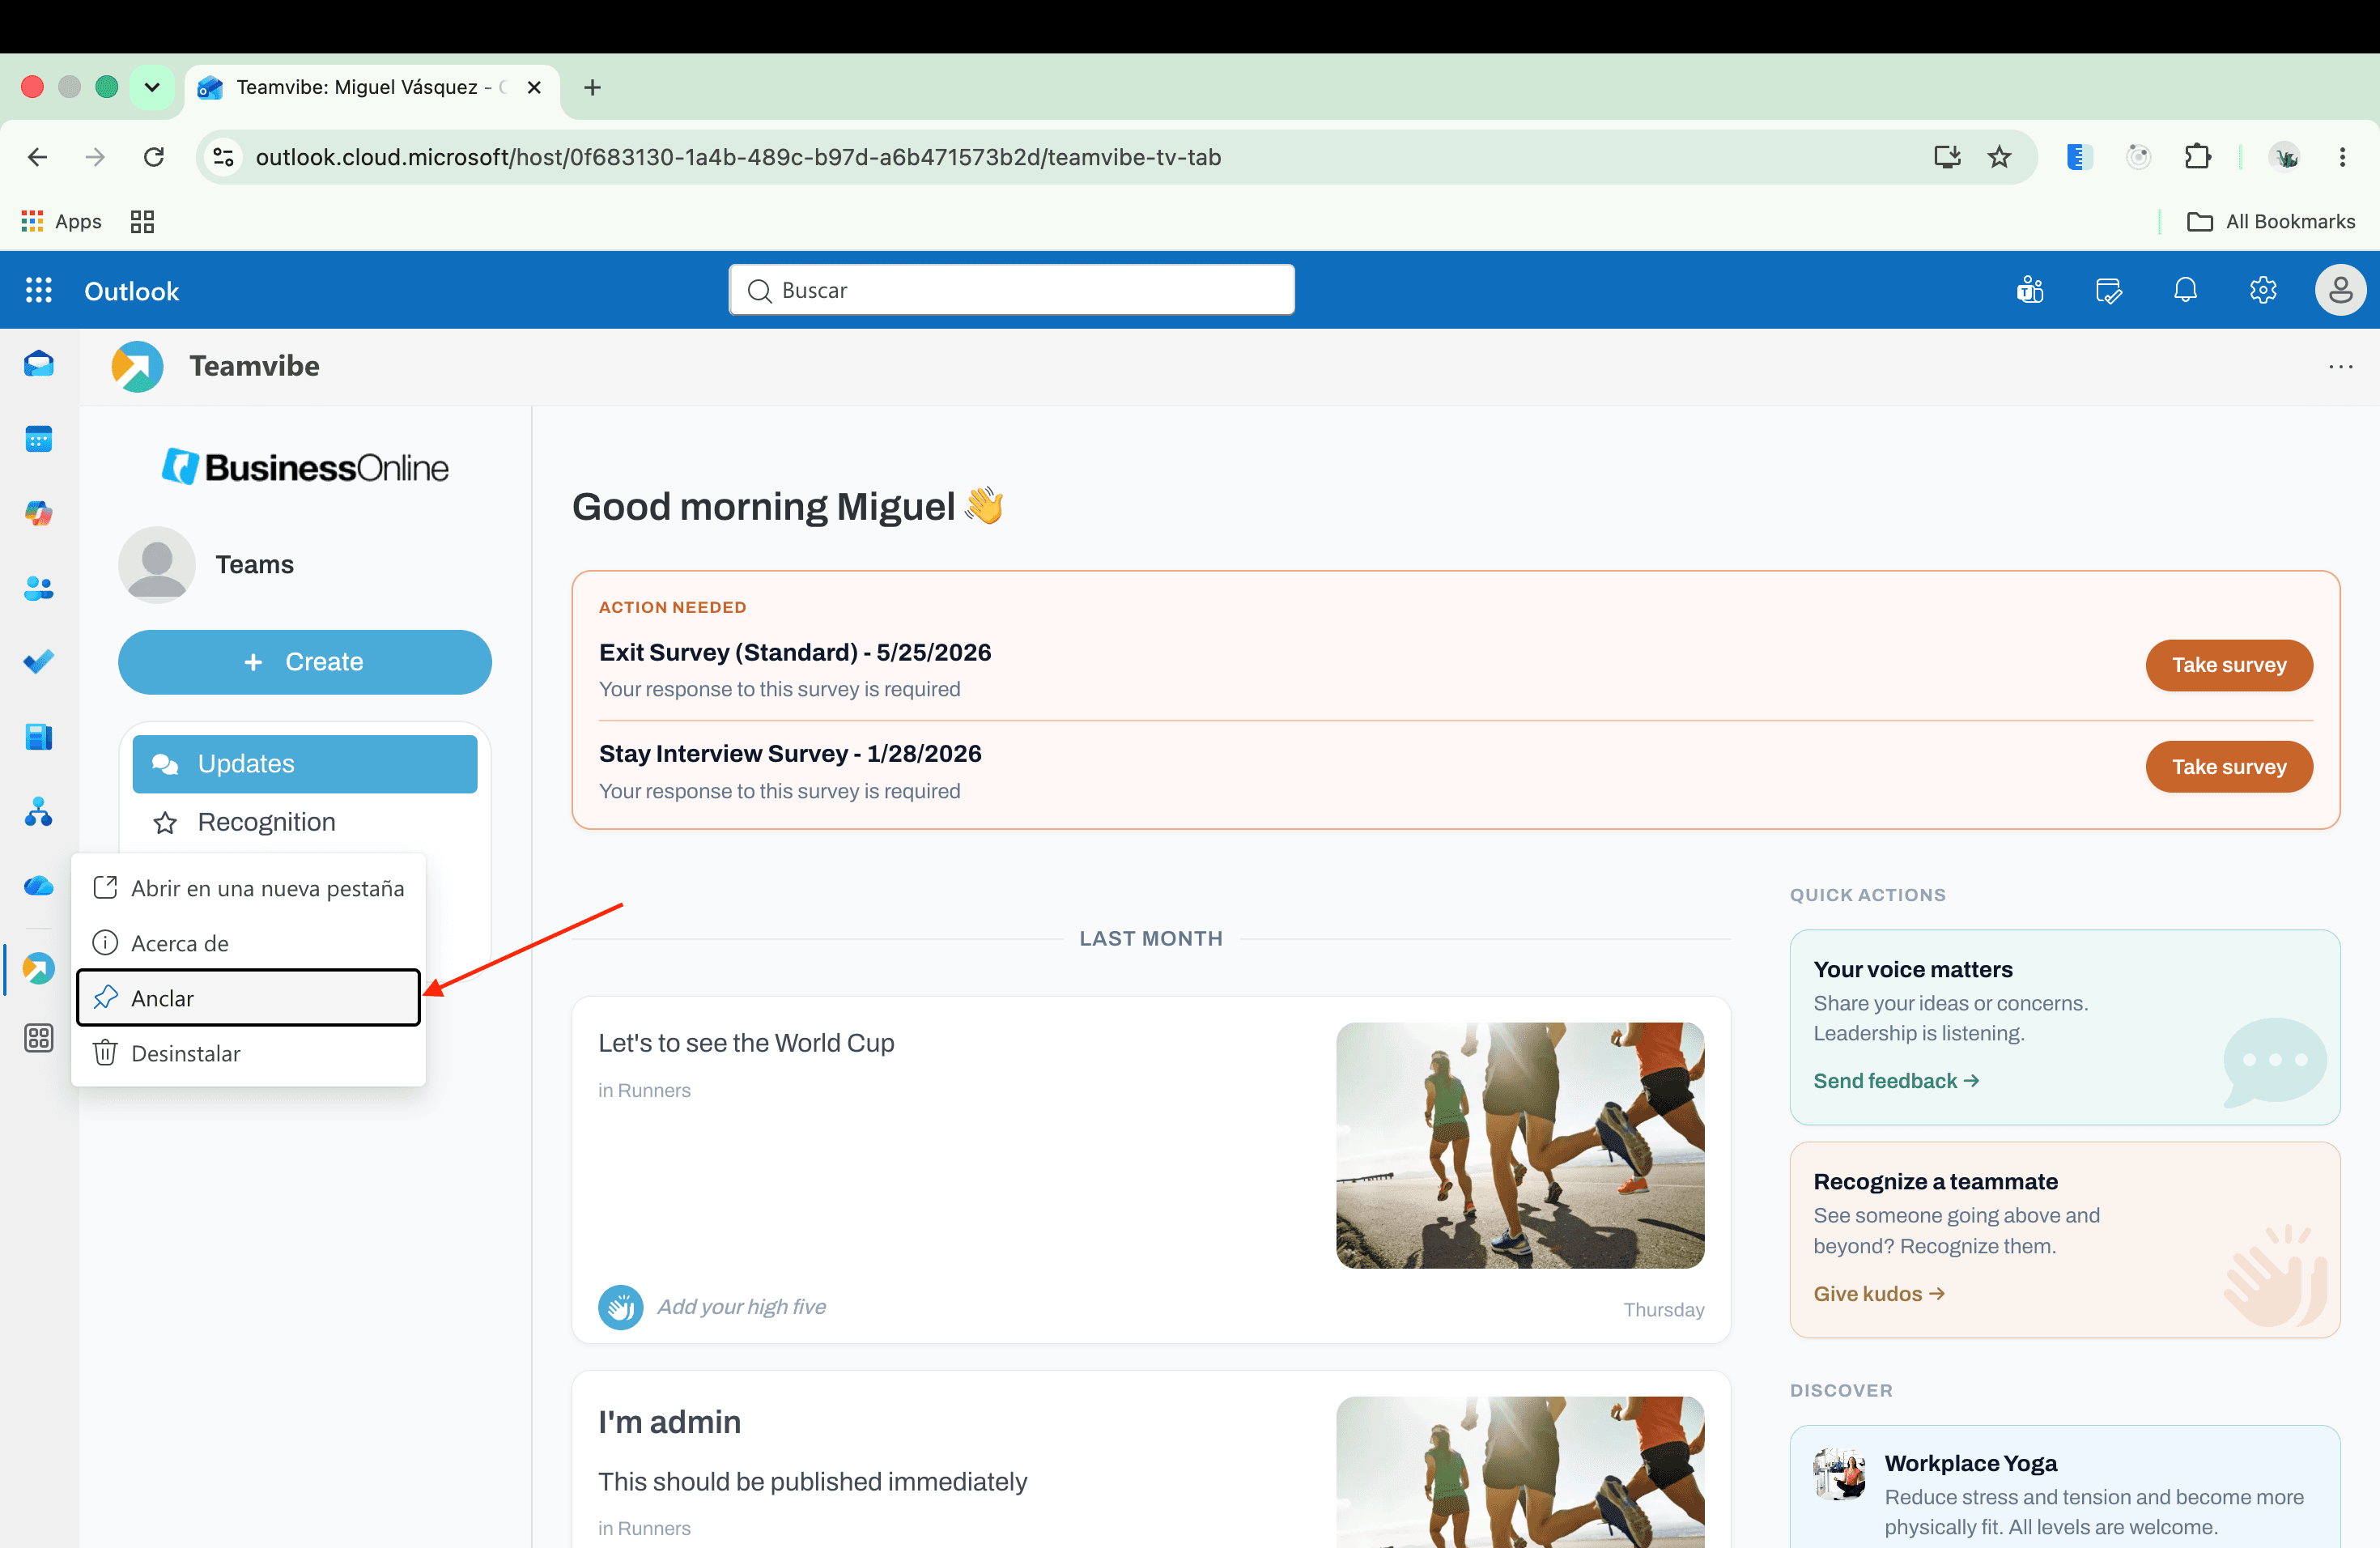Viewport: 2380px width, 1548px height.
Task: Open the Recognition navigation item
Action: pyautogui.click(x=304, y=822)
